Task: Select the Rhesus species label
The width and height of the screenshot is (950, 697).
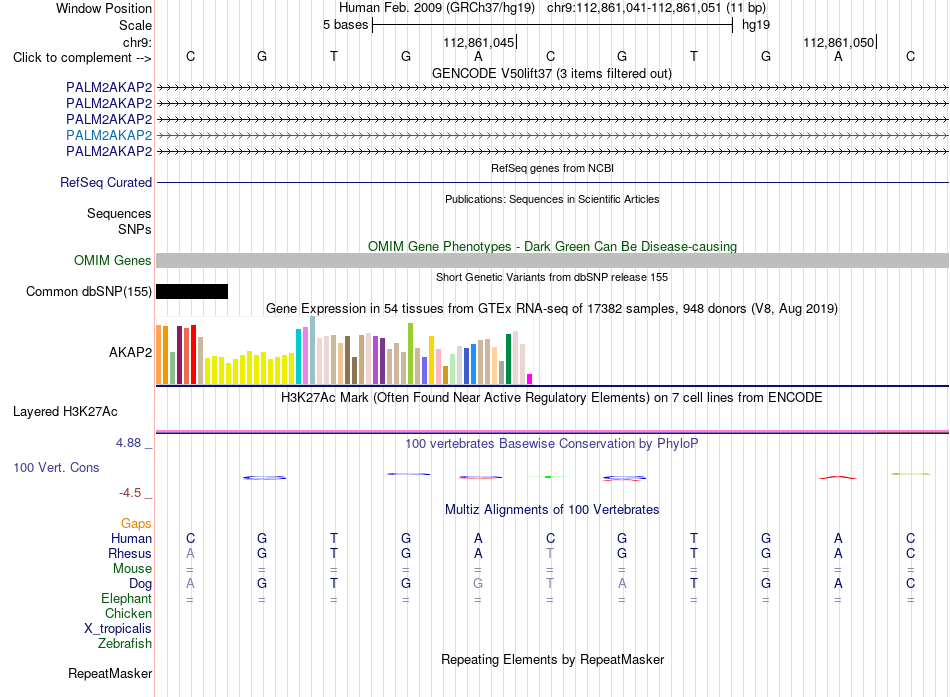Action: click(130, 553)
